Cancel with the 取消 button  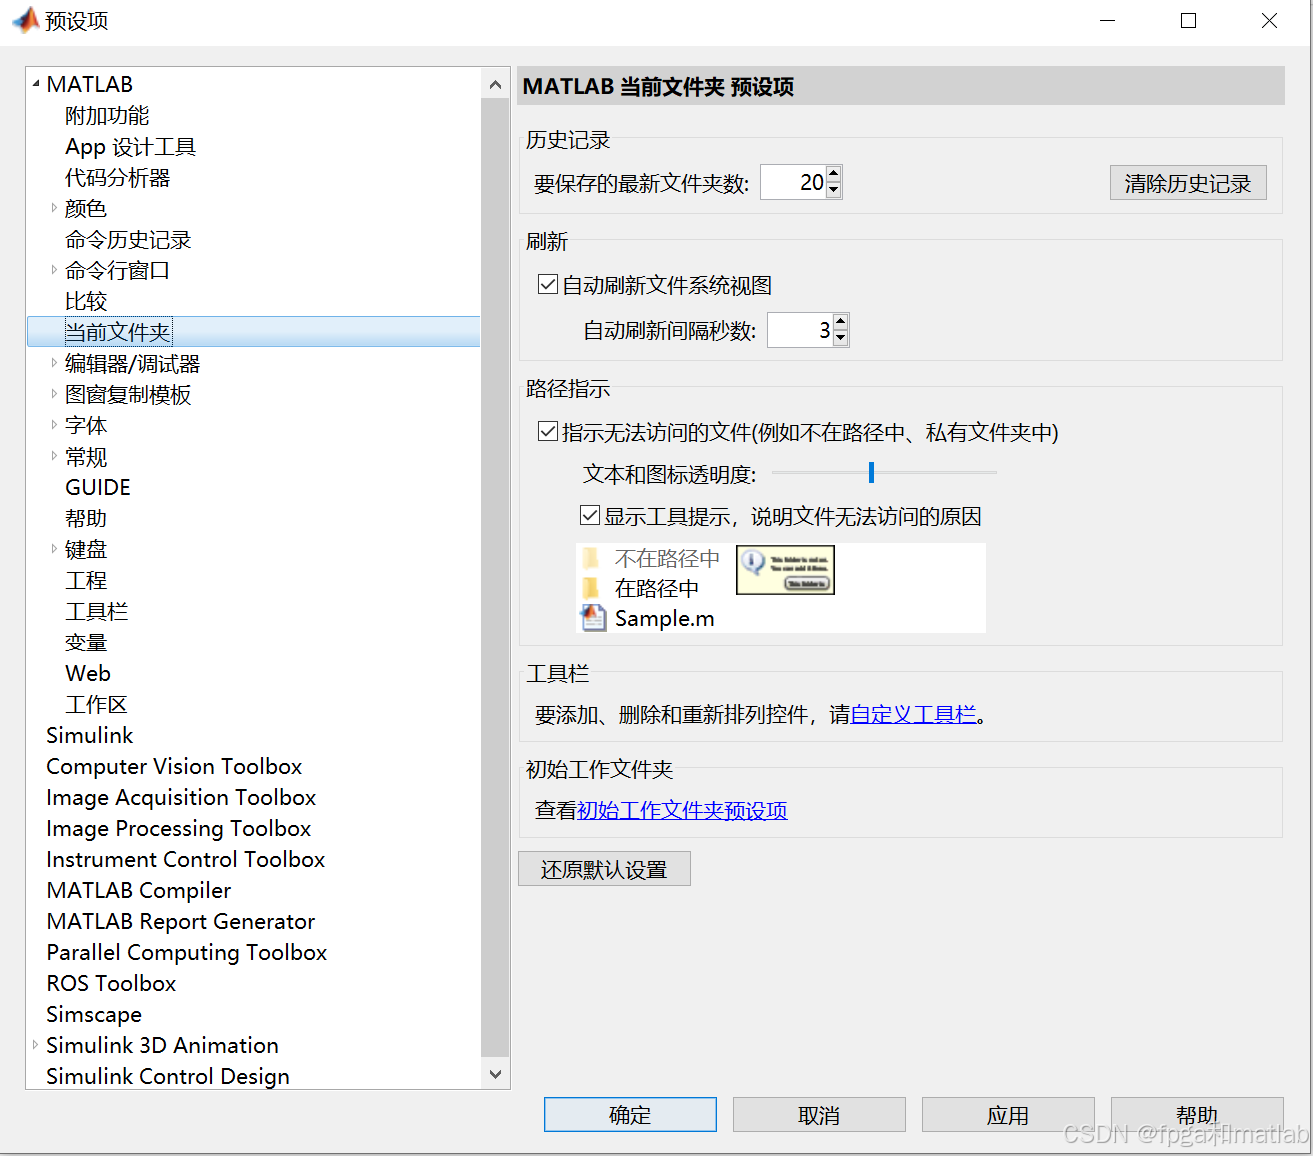819,1115
